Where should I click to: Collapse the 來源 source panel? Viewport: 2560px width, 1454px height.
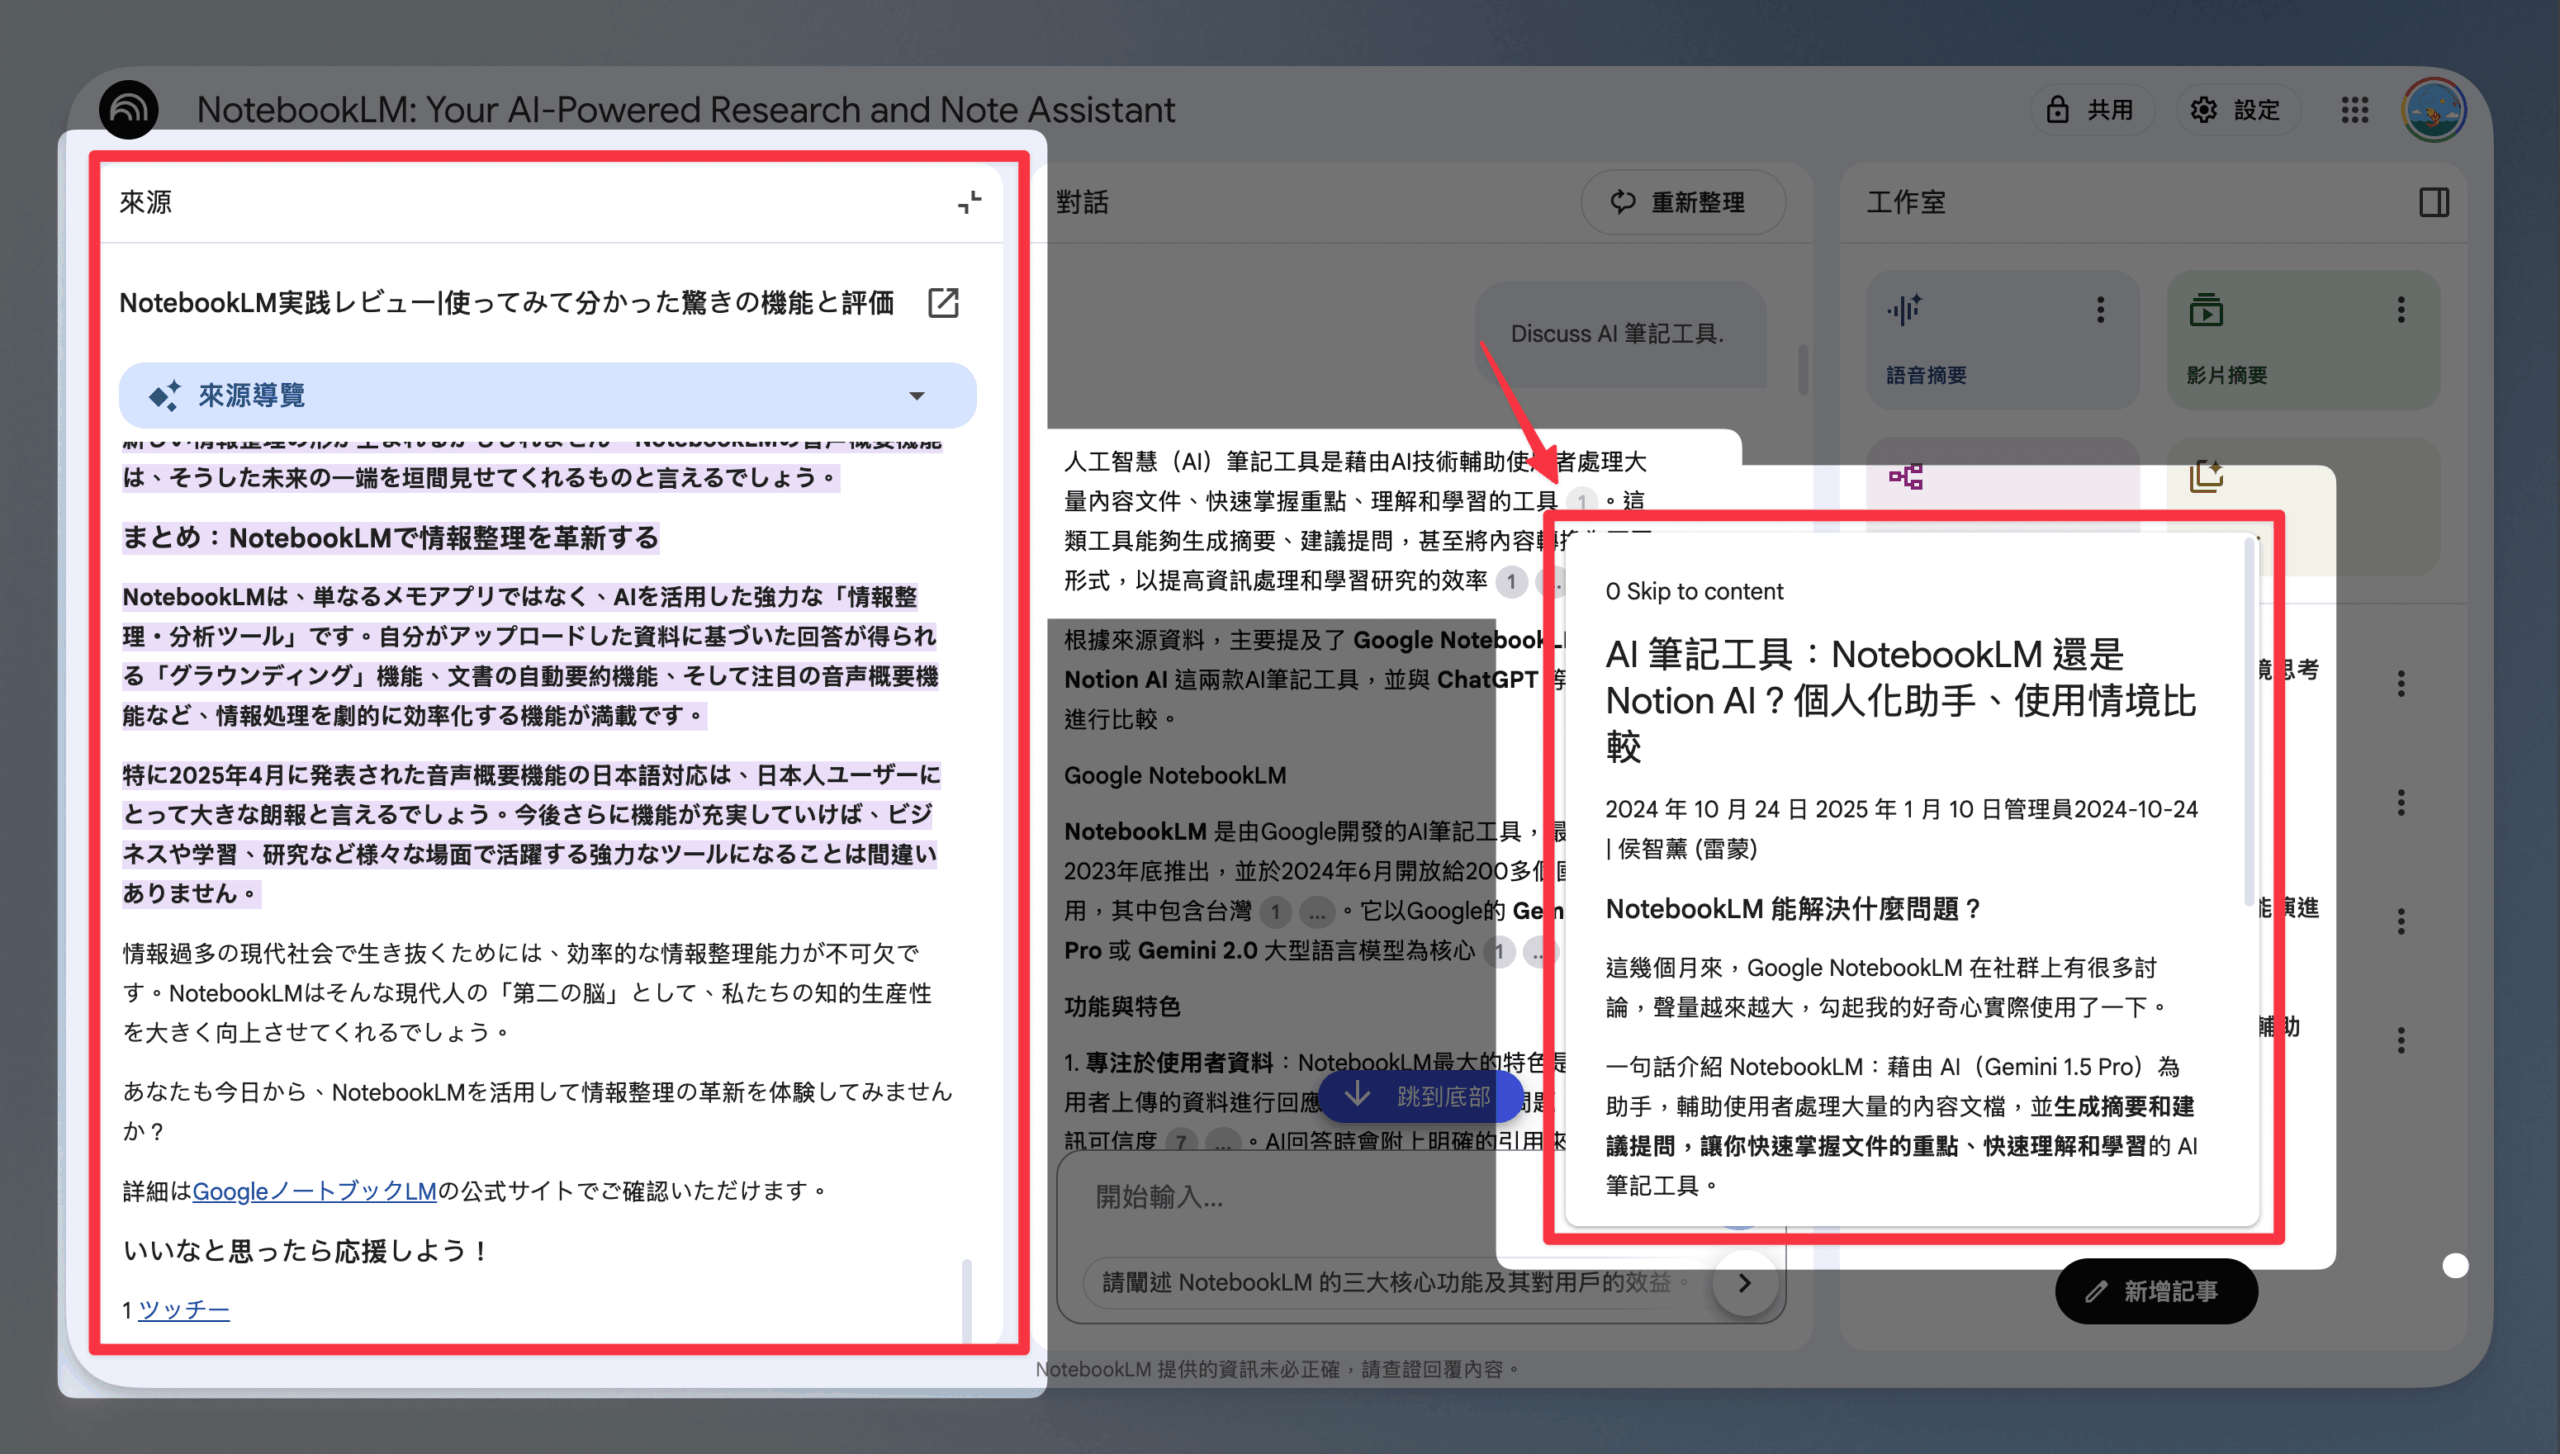tap(969, 203)
